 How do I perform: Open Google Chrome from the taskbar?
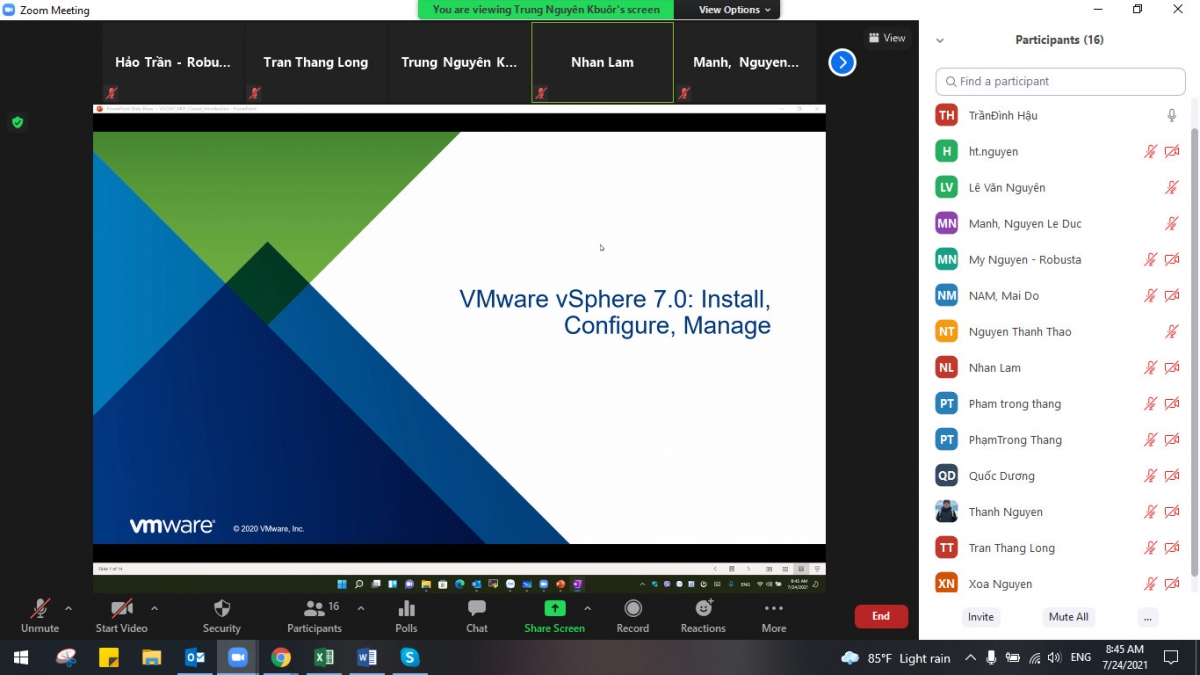(281, 657)
